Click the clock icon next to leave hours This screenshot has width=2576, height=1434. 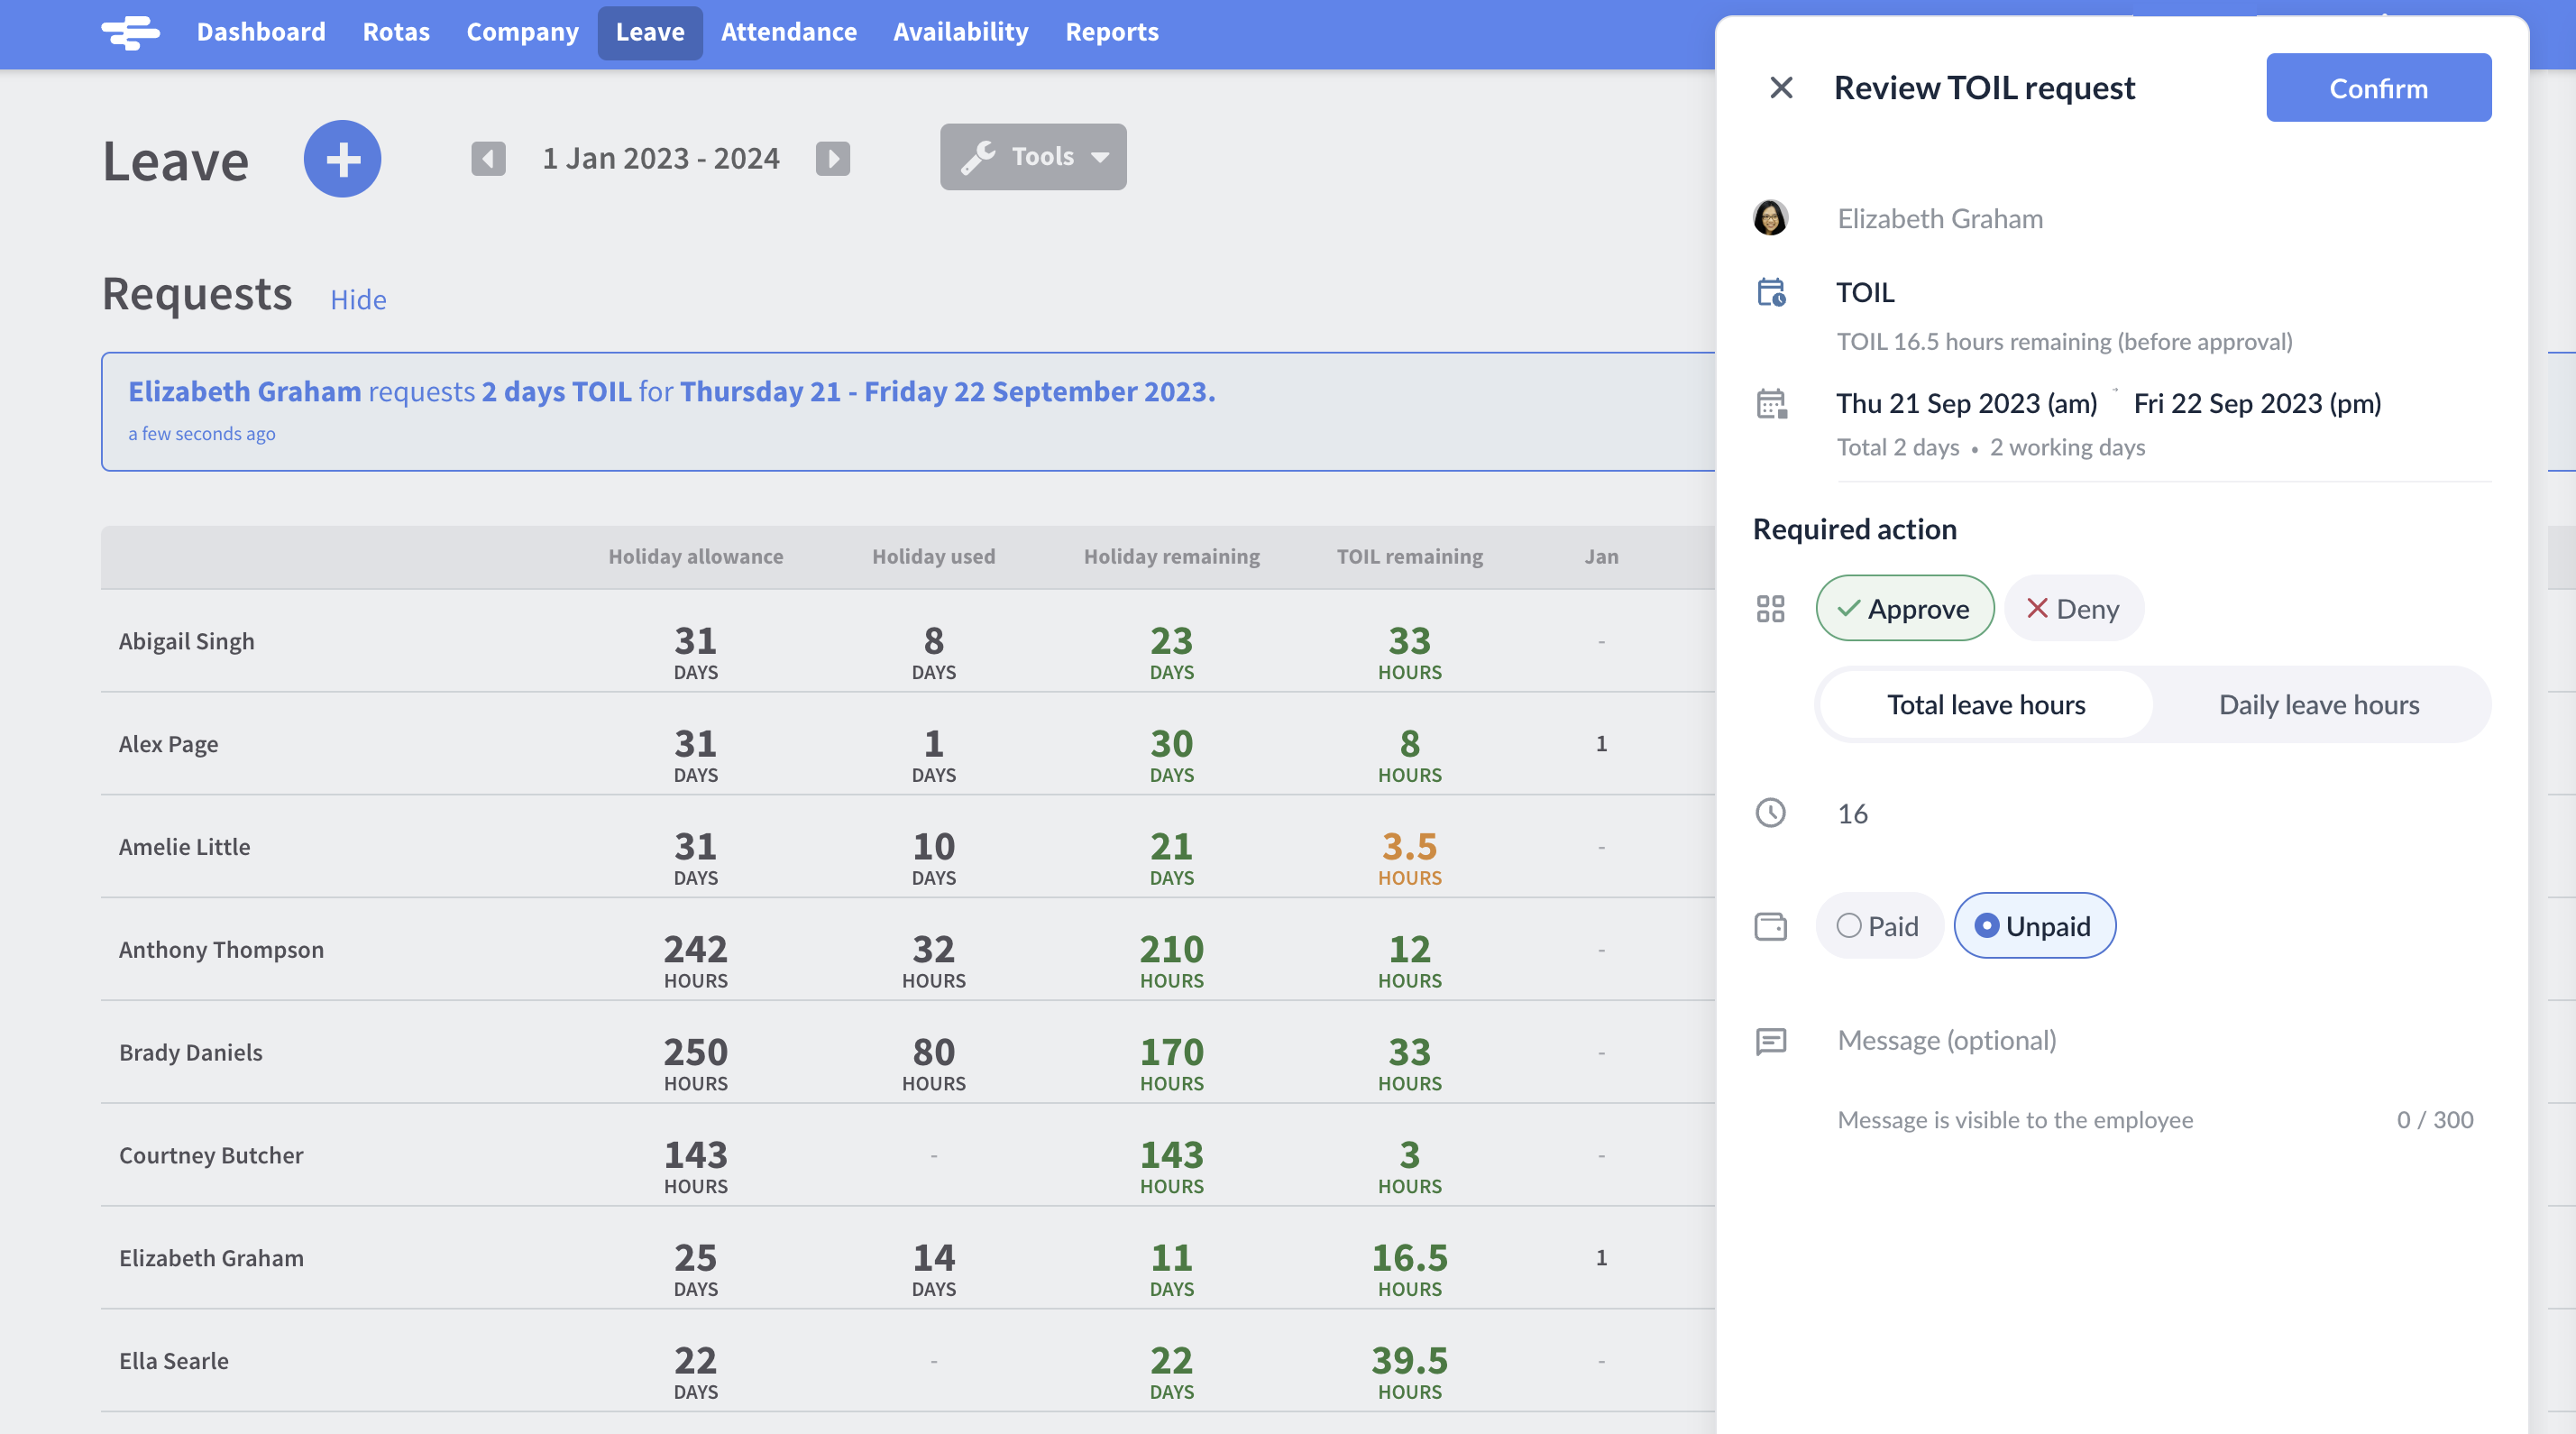pyautogui.click(x=1771, y=813)
